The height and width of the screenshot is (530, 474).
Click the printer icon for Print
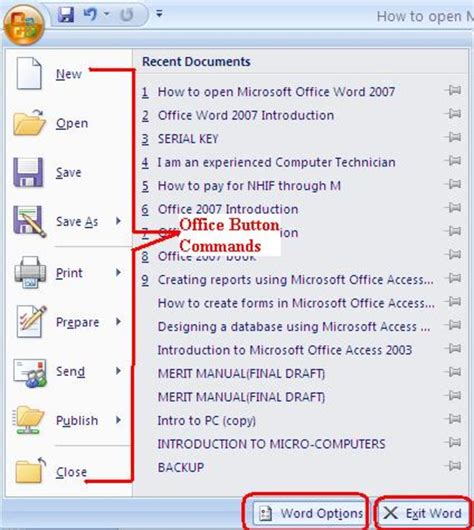tap(30, 272)
